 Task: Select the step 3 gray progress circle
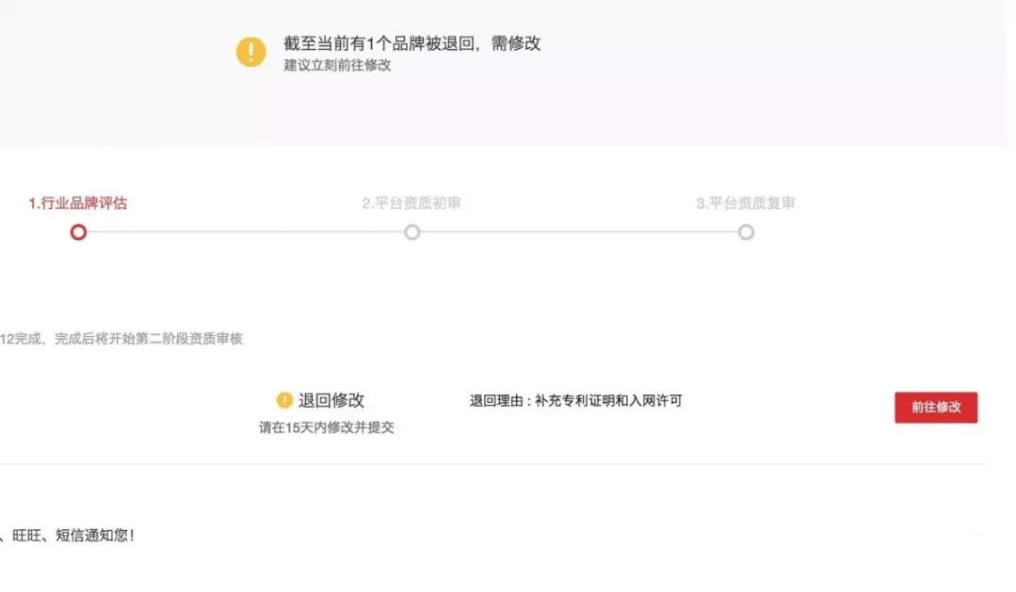click(746, 232)
